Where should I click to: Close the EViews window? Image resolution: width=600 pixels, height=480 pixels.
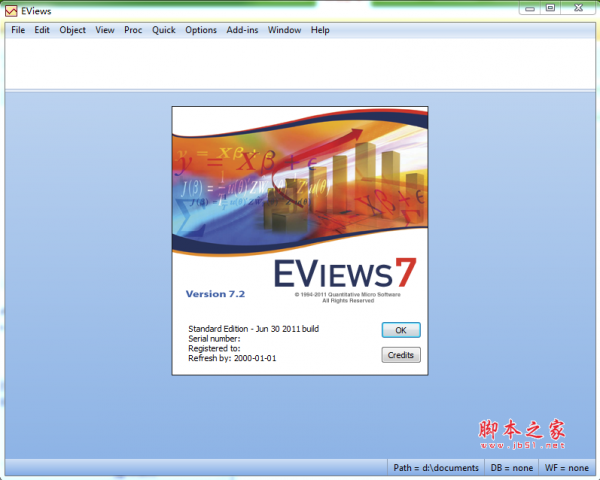tap(578, 8)
